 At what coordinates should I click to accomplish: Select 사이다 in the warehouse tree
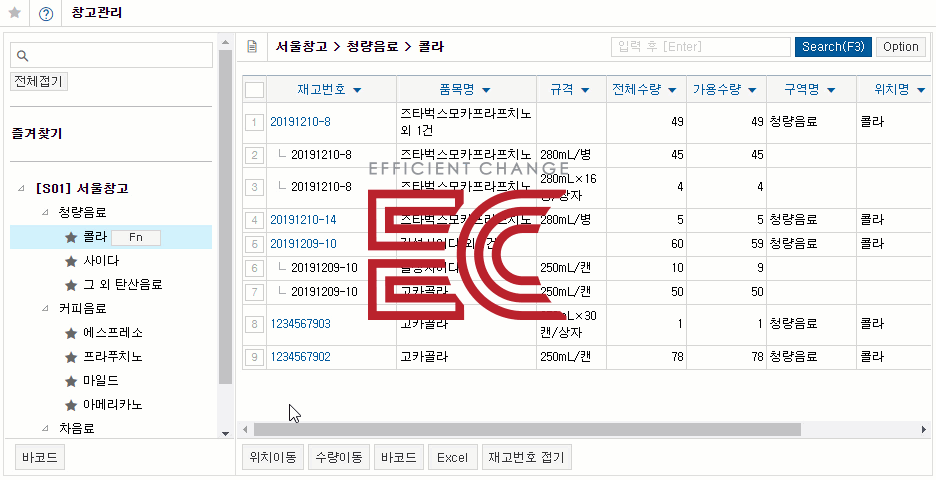coord(102,261)
